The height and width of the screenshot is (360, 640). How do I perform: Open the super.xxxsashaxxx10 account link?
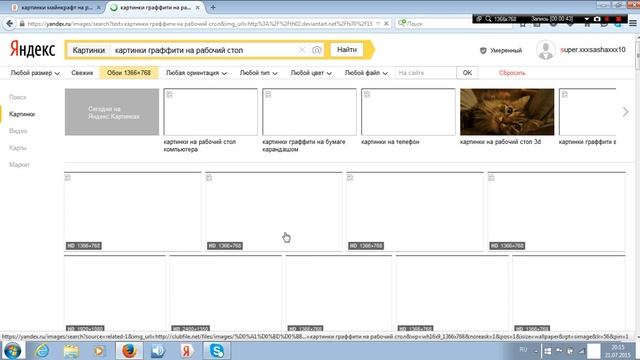(593, 50)
